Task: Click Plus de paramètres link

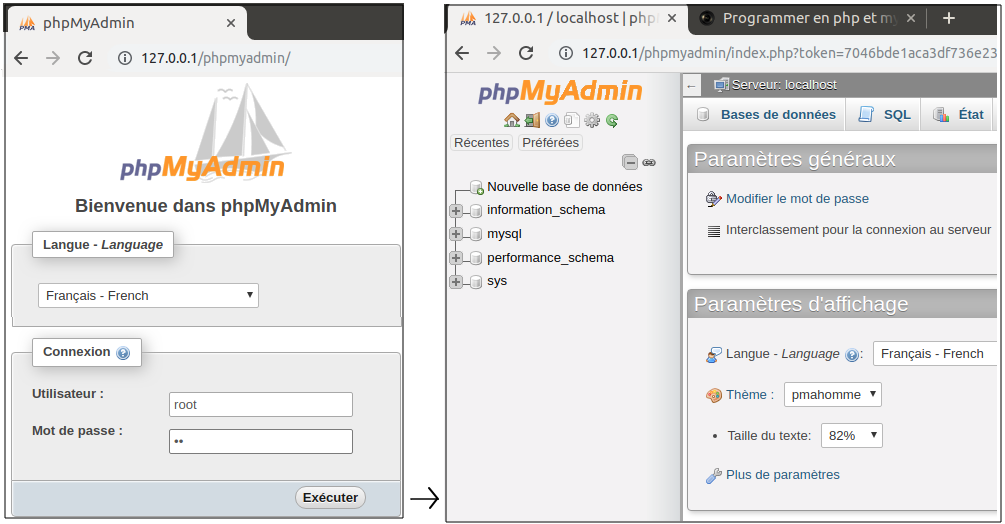Action: click(782, 475)
